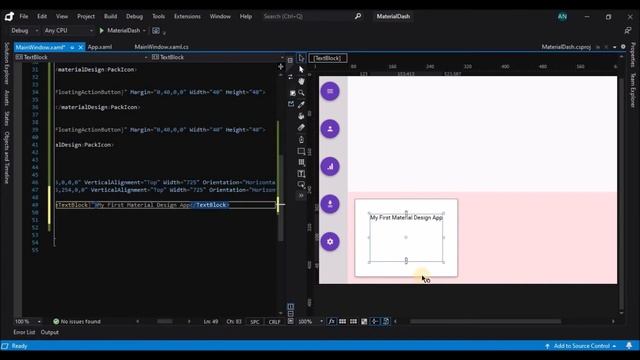This screenshot has width=640, height=360.
Task: Open Objects and Timeline side tab
Action: (7, 158)
